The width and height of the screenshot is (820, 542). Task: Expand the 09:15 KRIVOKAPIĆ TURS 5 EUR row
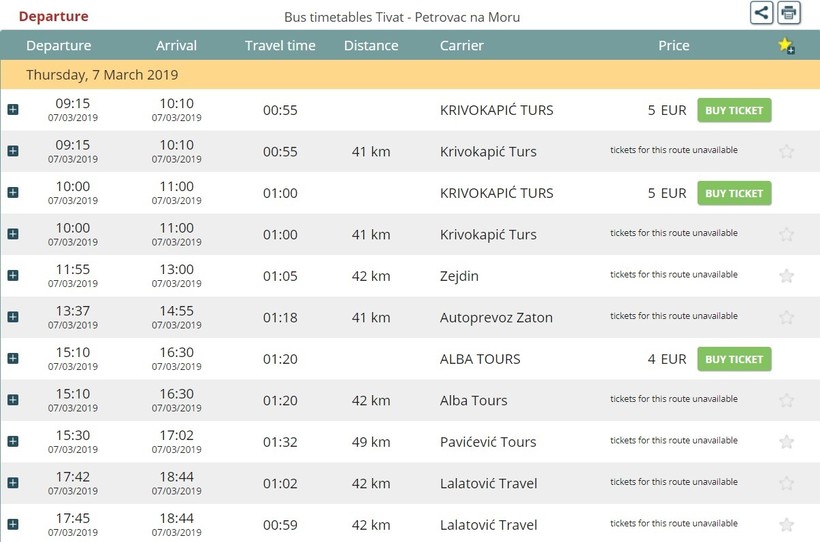click(x=13, y=110)
